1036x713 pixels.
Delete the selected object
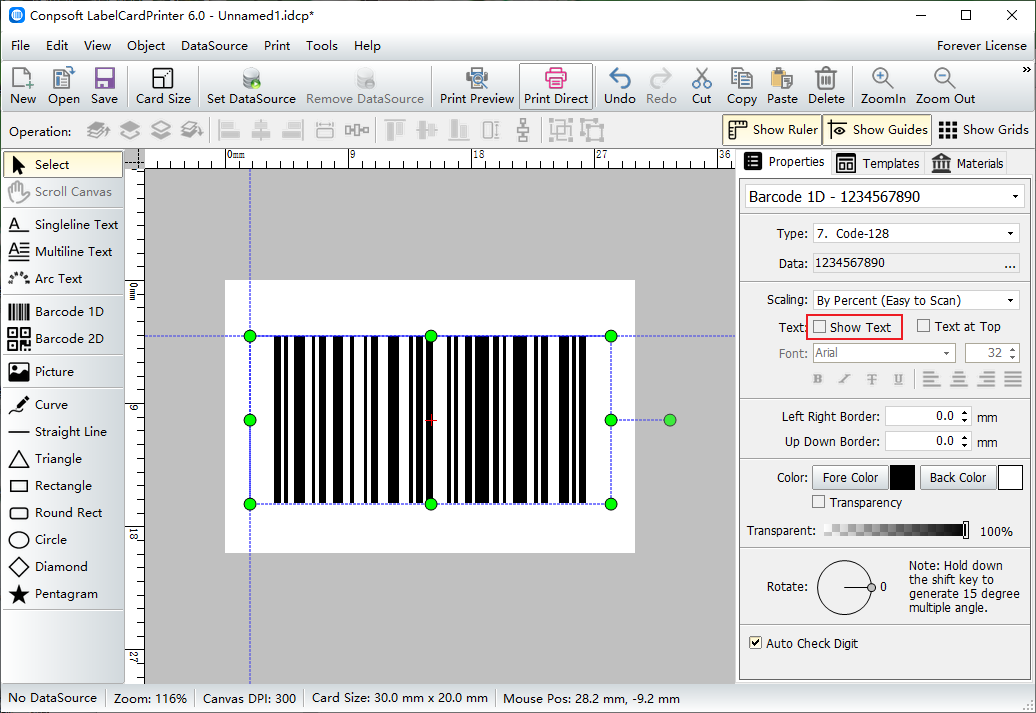coord(826,86)
